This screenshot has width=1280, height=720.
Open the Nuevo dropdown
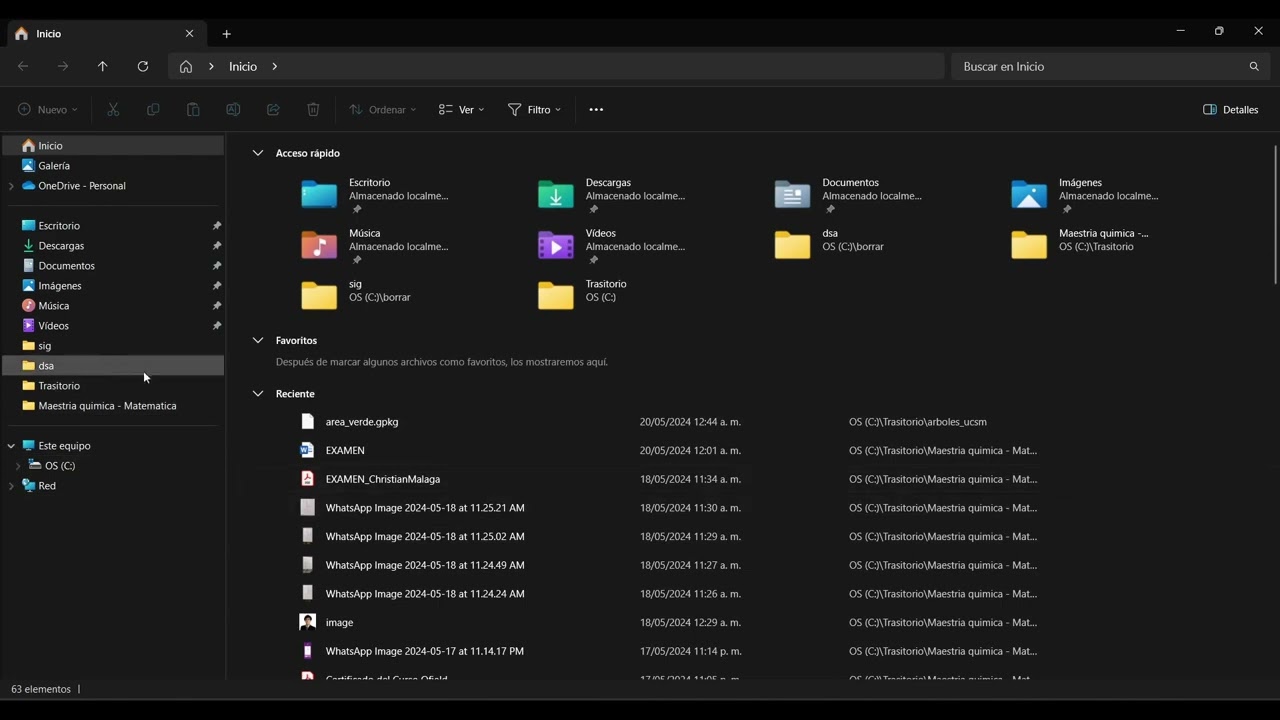[x=48, y=110]
